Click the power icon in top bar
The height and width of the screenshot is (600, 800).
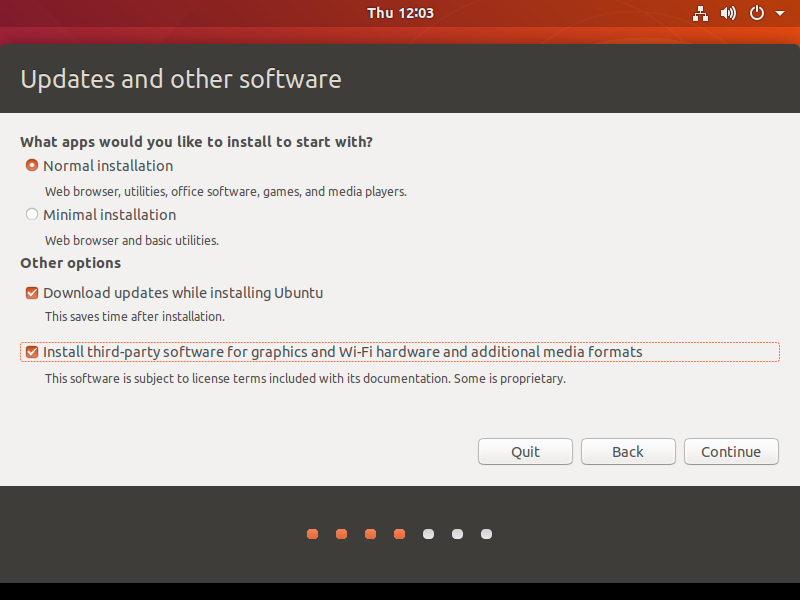[x=757, y=13]
